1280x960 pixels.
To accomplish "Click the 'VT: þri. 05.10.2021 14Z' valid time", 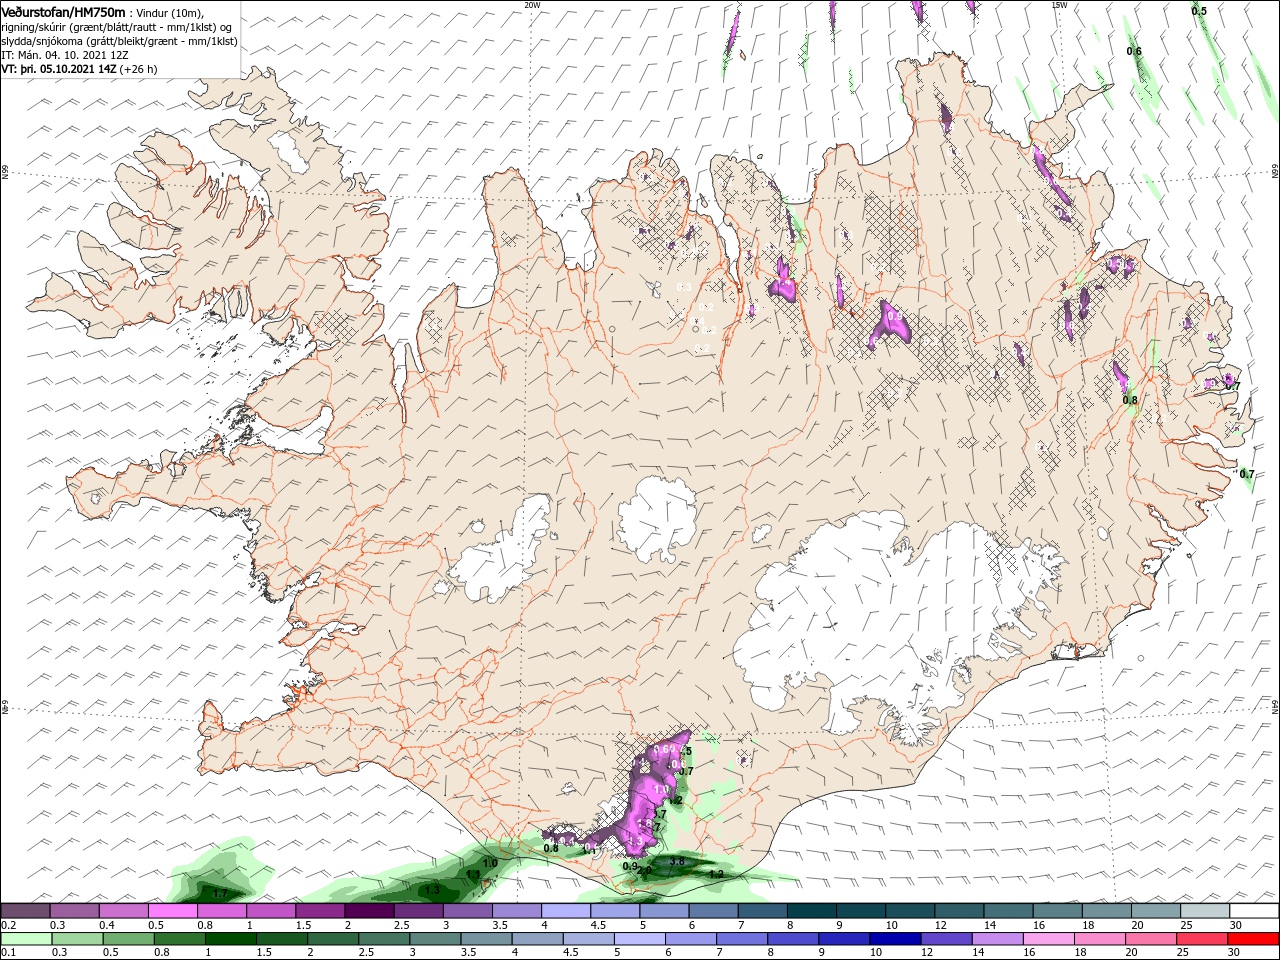I will [60, 70].
